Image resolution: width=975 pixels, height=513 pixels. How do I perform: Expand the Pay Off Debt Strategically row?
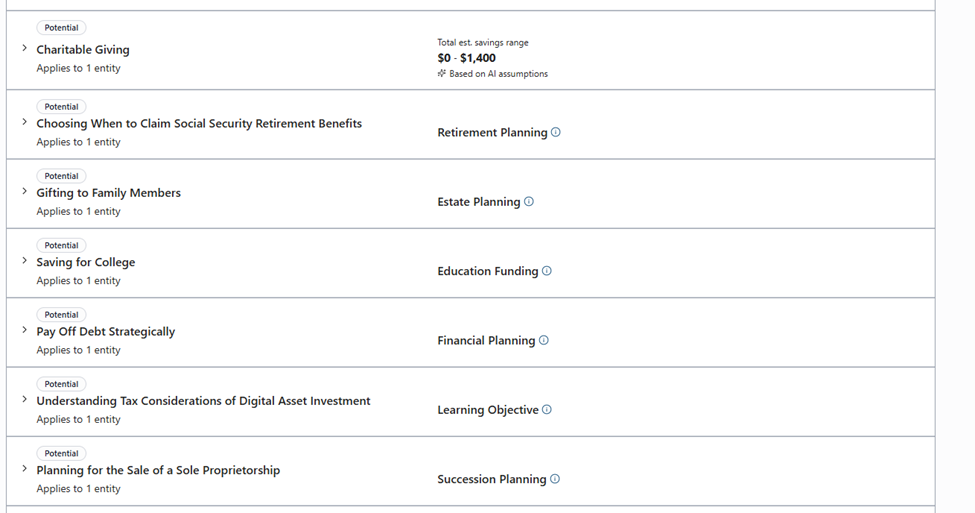pos(25,330)
